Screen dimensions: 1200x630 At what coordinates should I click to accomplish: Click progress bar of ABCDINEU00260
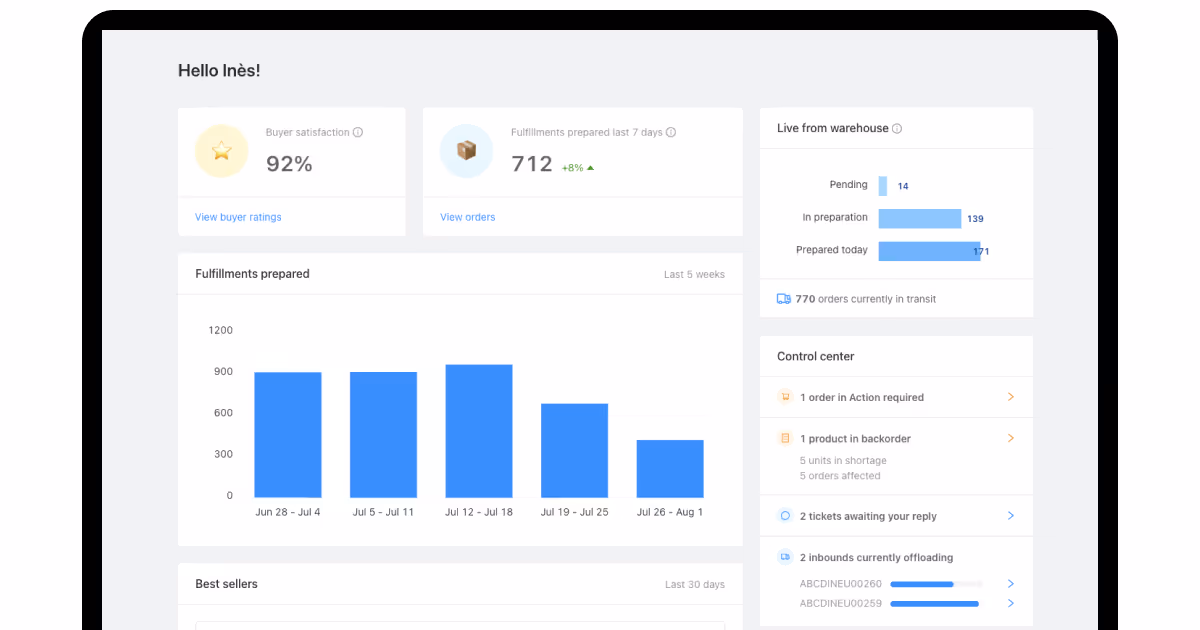(x=936, y=584)
